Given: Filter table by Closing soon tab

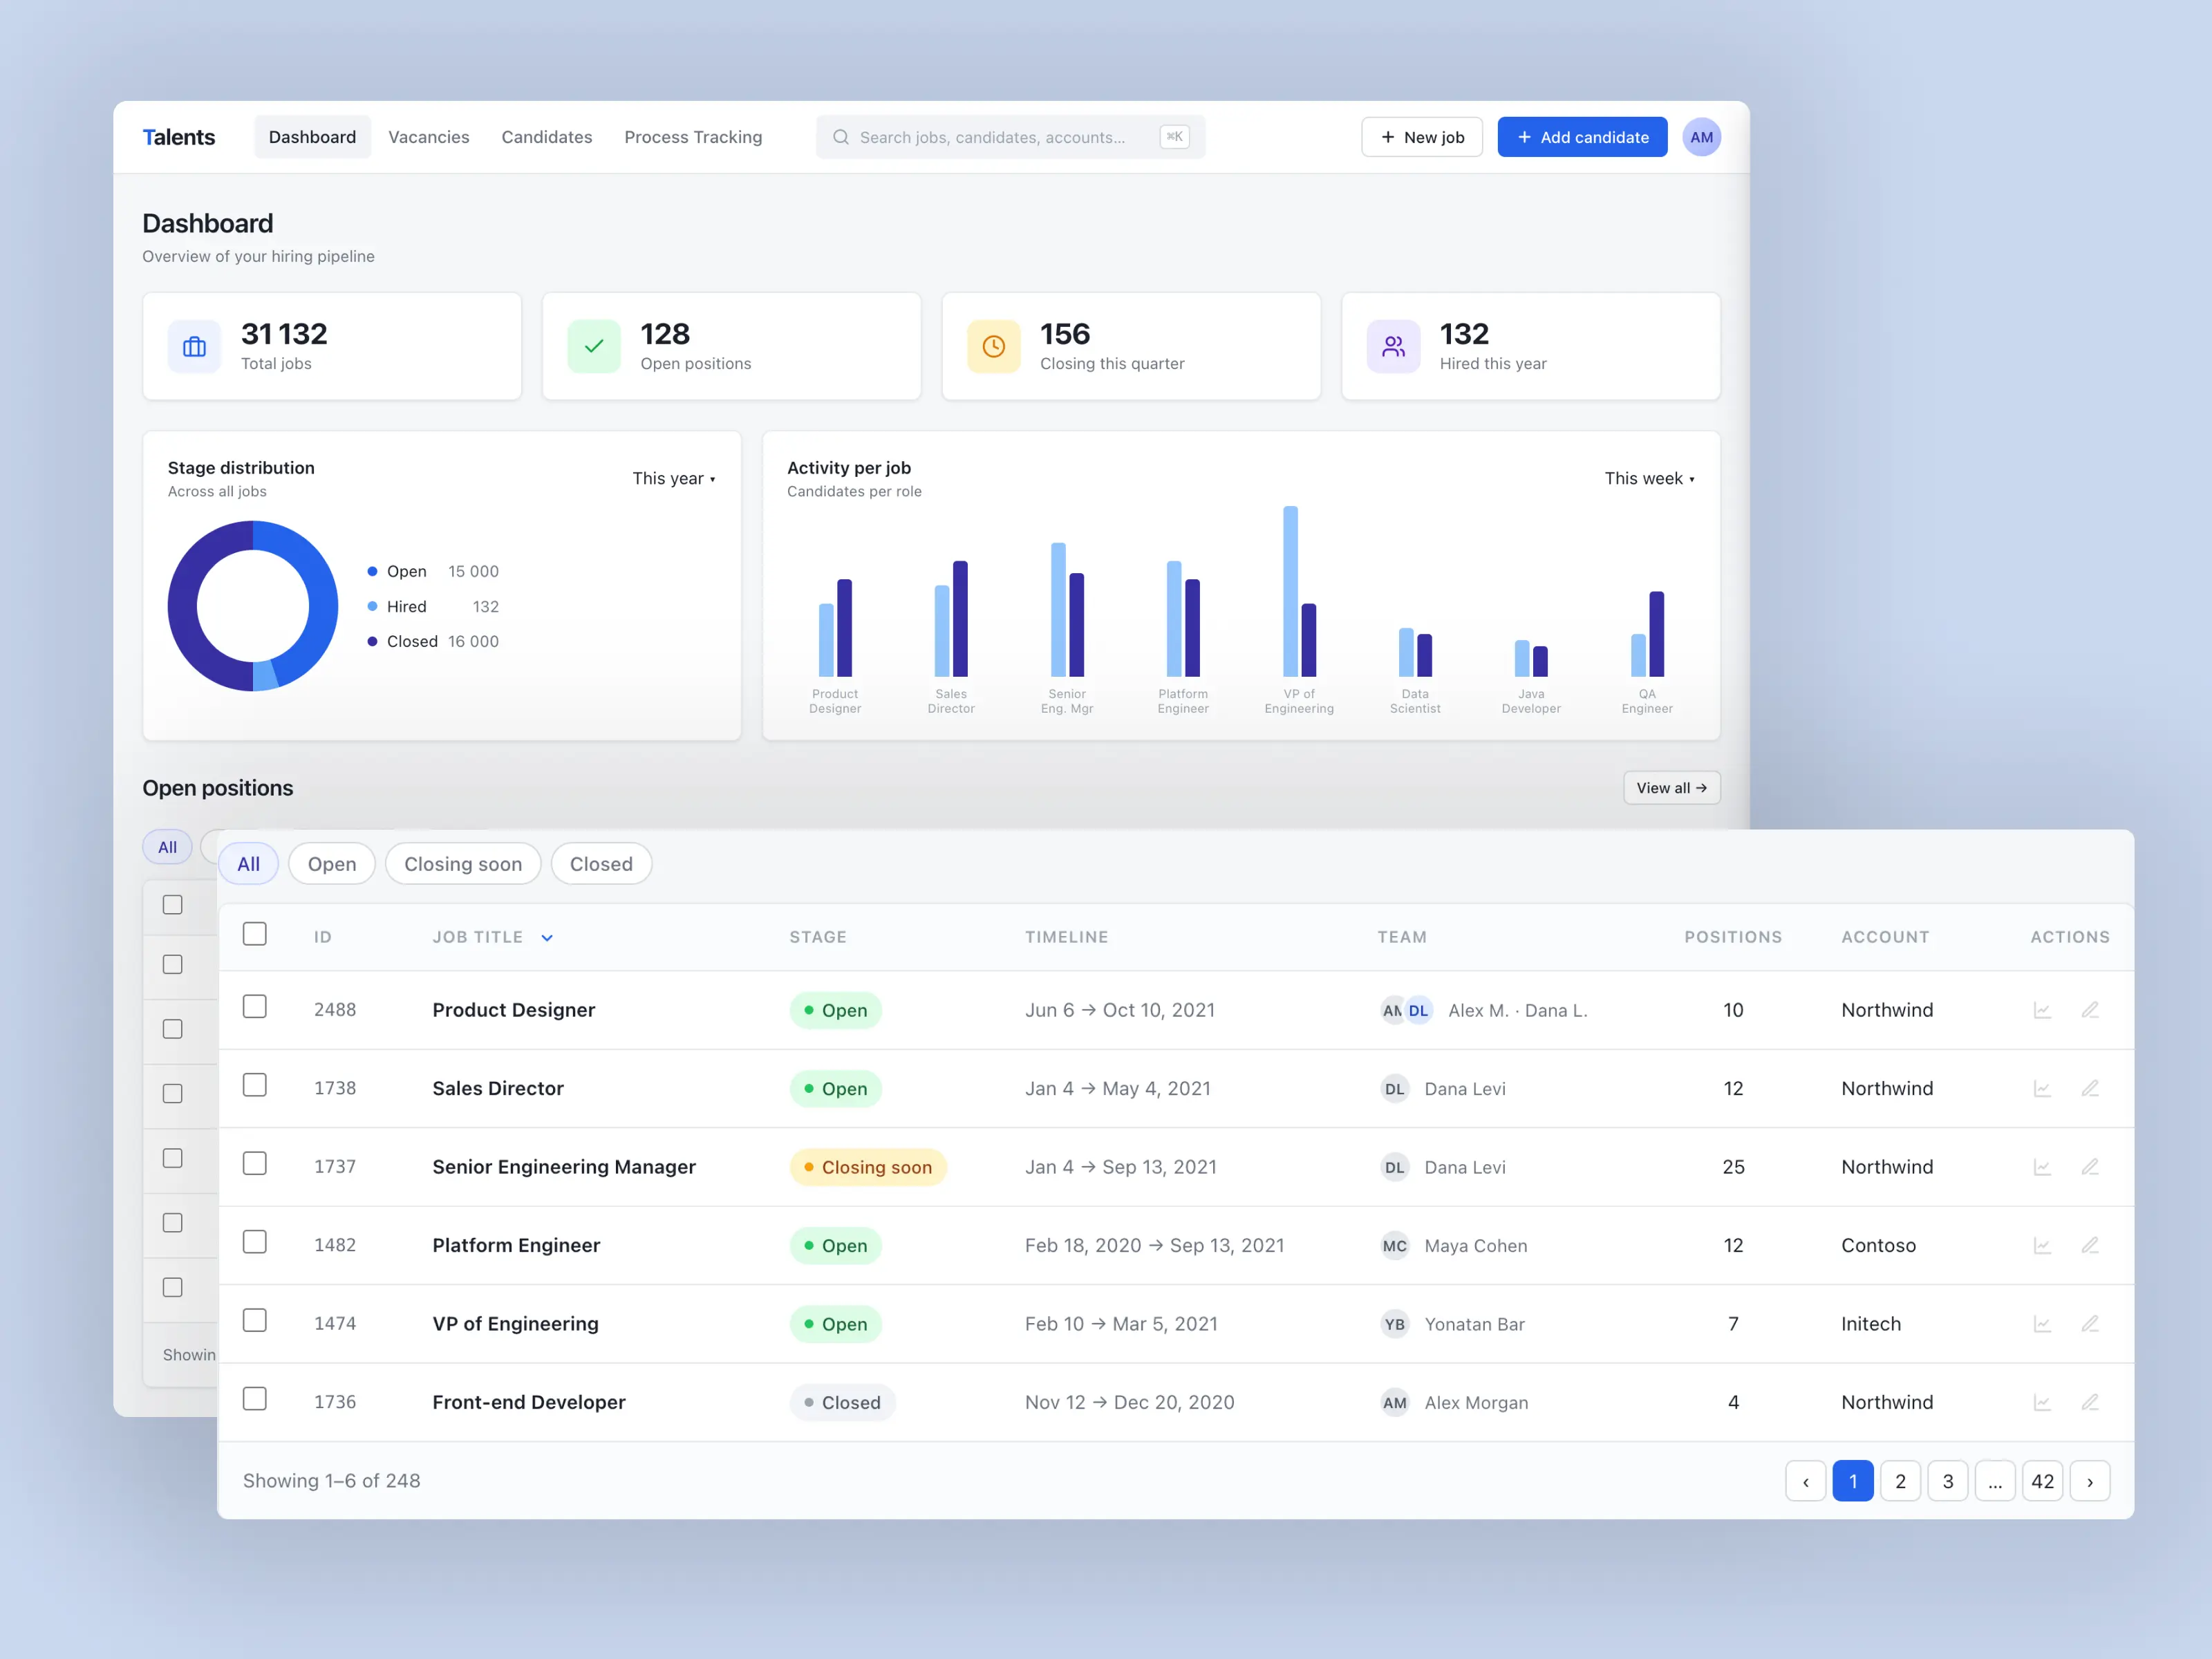Looking at the screenshot, I should coord(463,864).
